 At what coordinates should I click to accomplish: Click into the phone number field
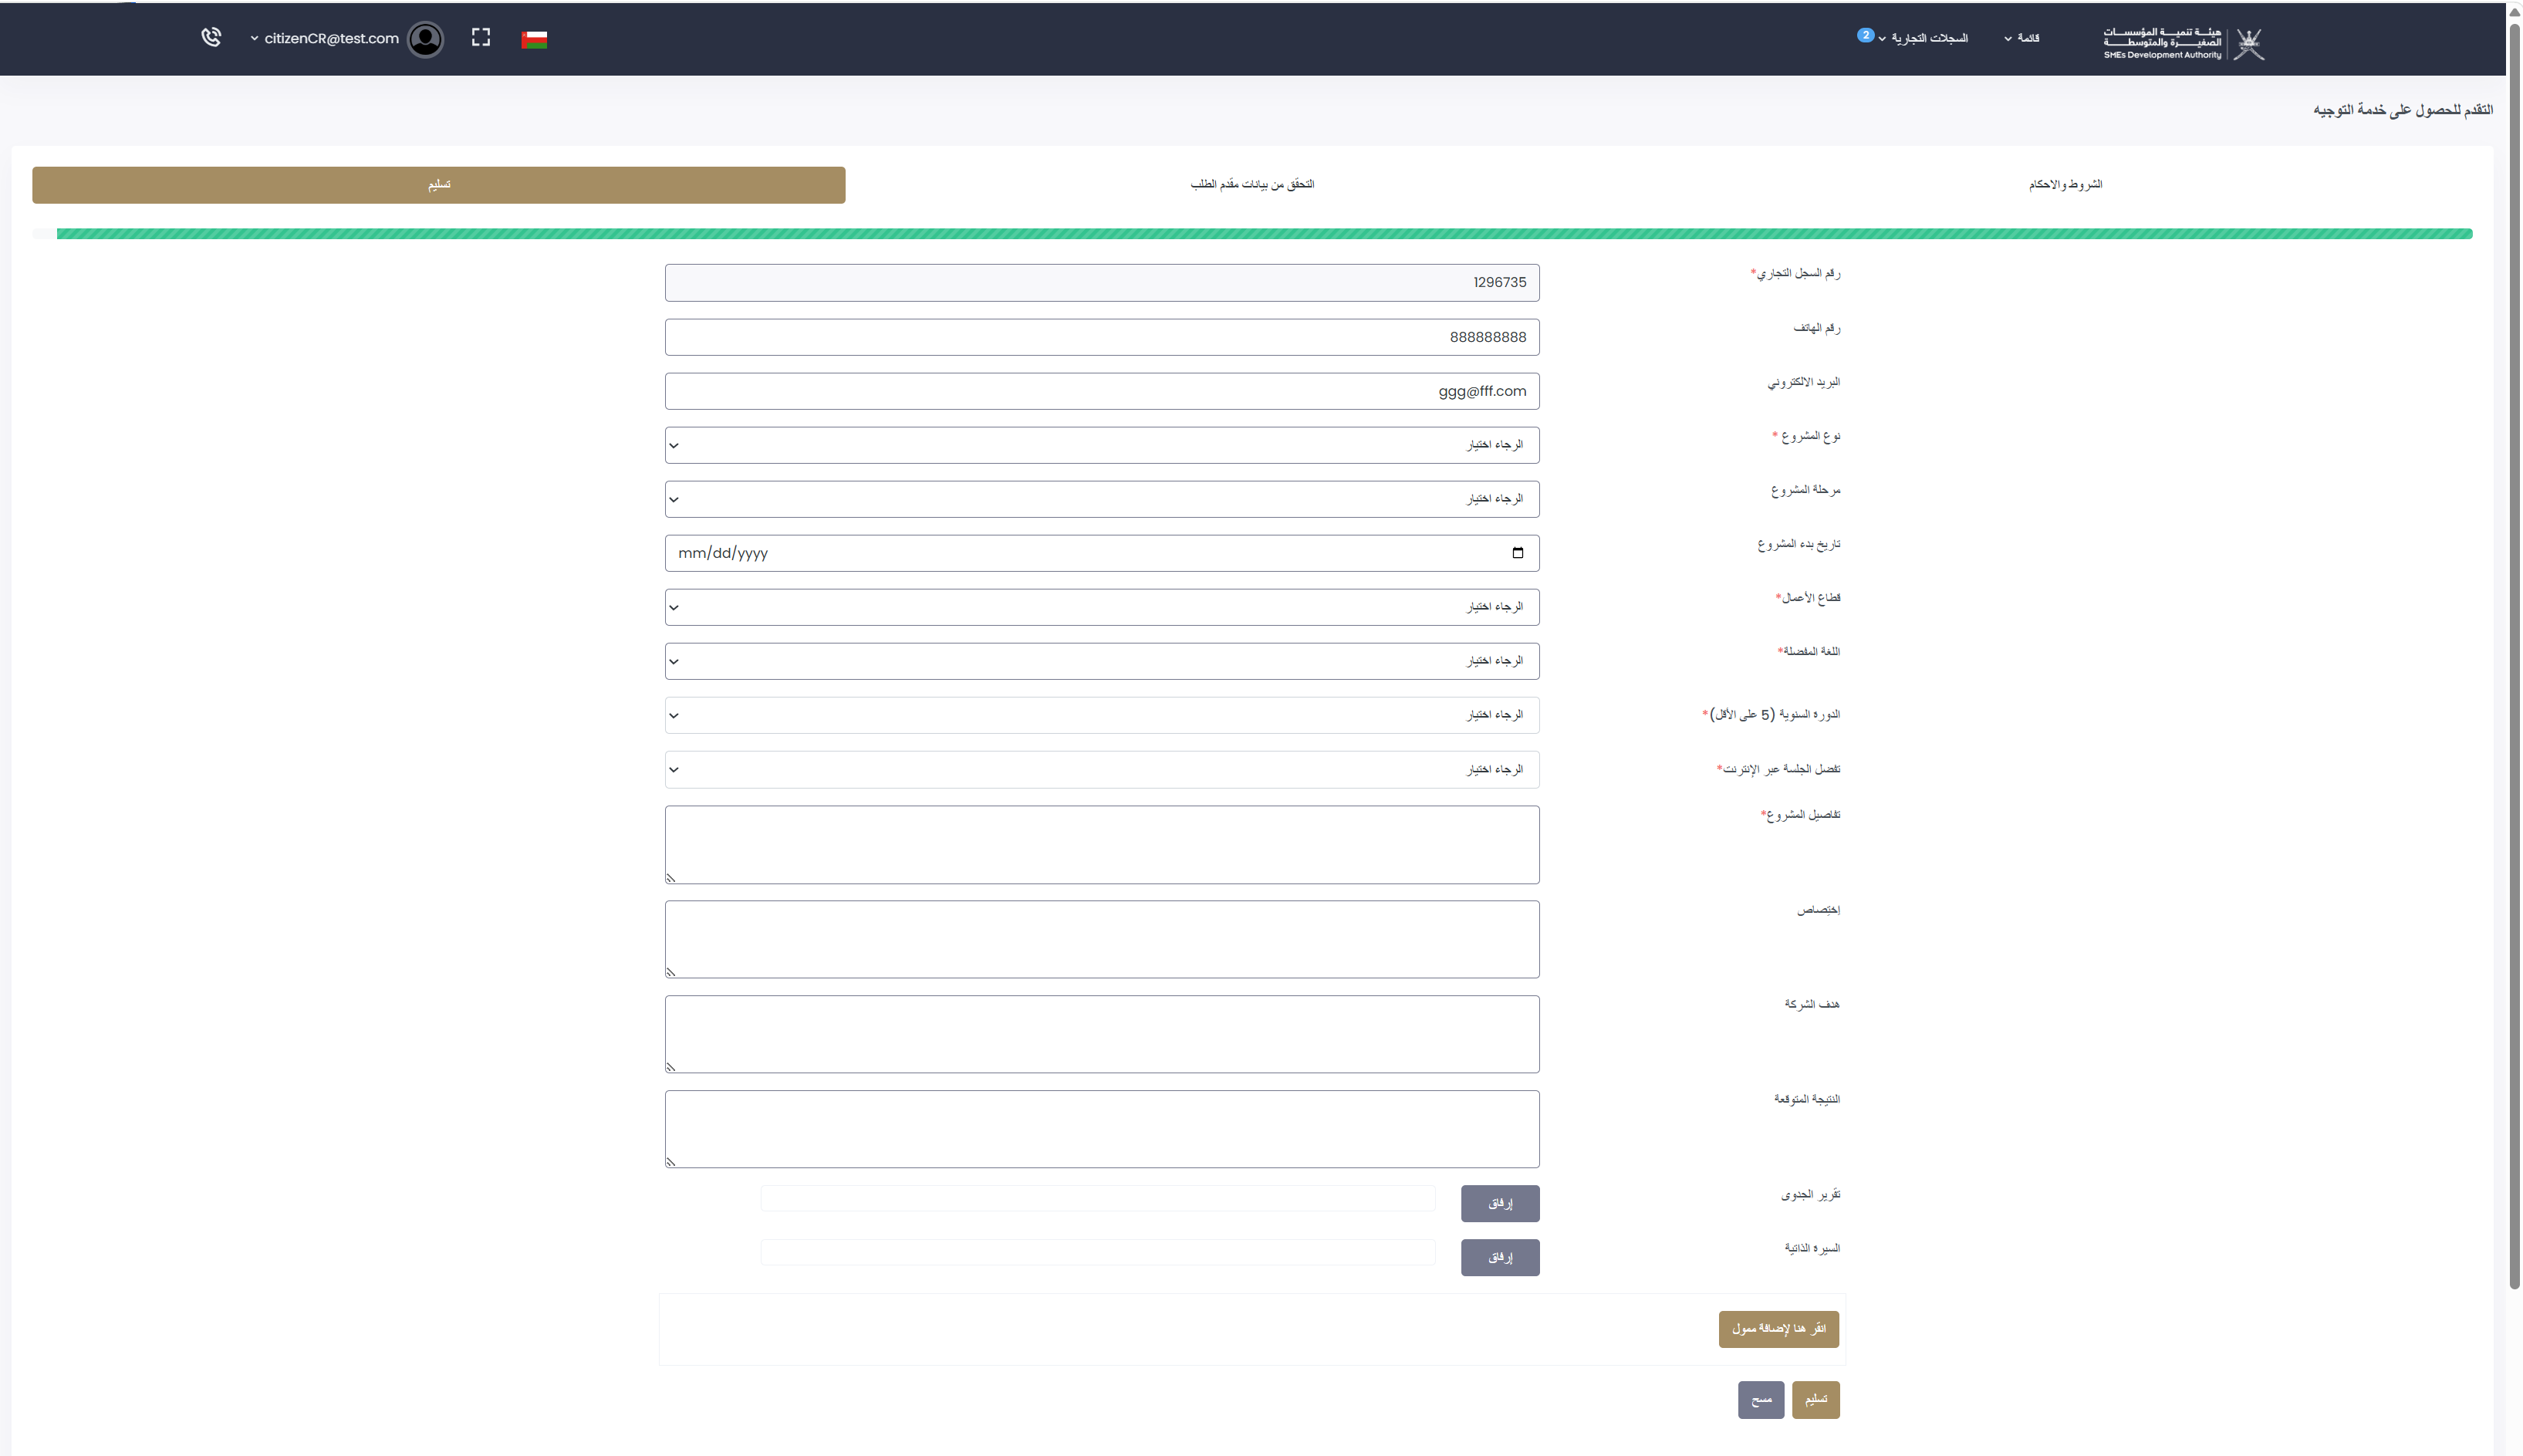pyautogui.click(x=1101, y=337)
